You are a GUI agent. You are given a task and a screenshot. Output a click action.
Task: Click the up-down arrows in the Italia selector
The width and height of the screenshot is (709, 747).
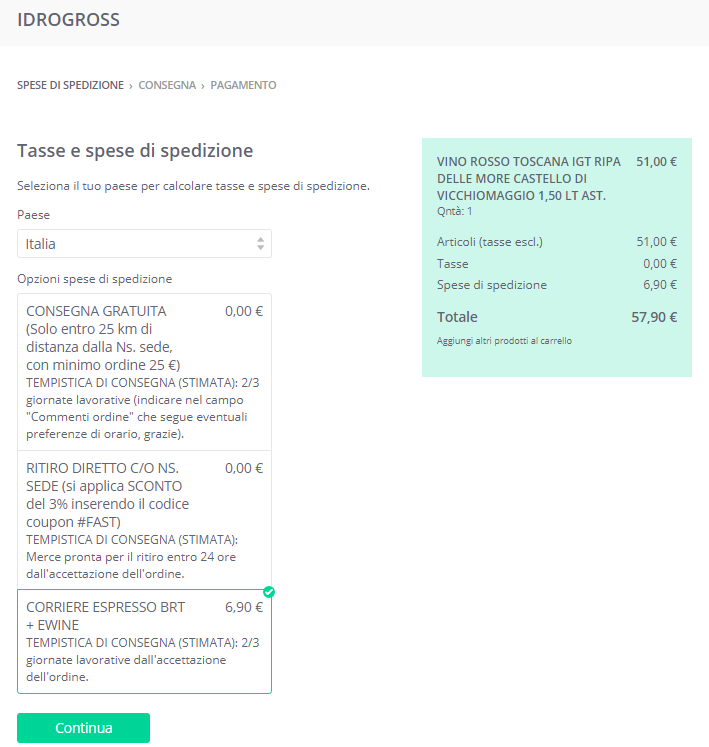260,244
